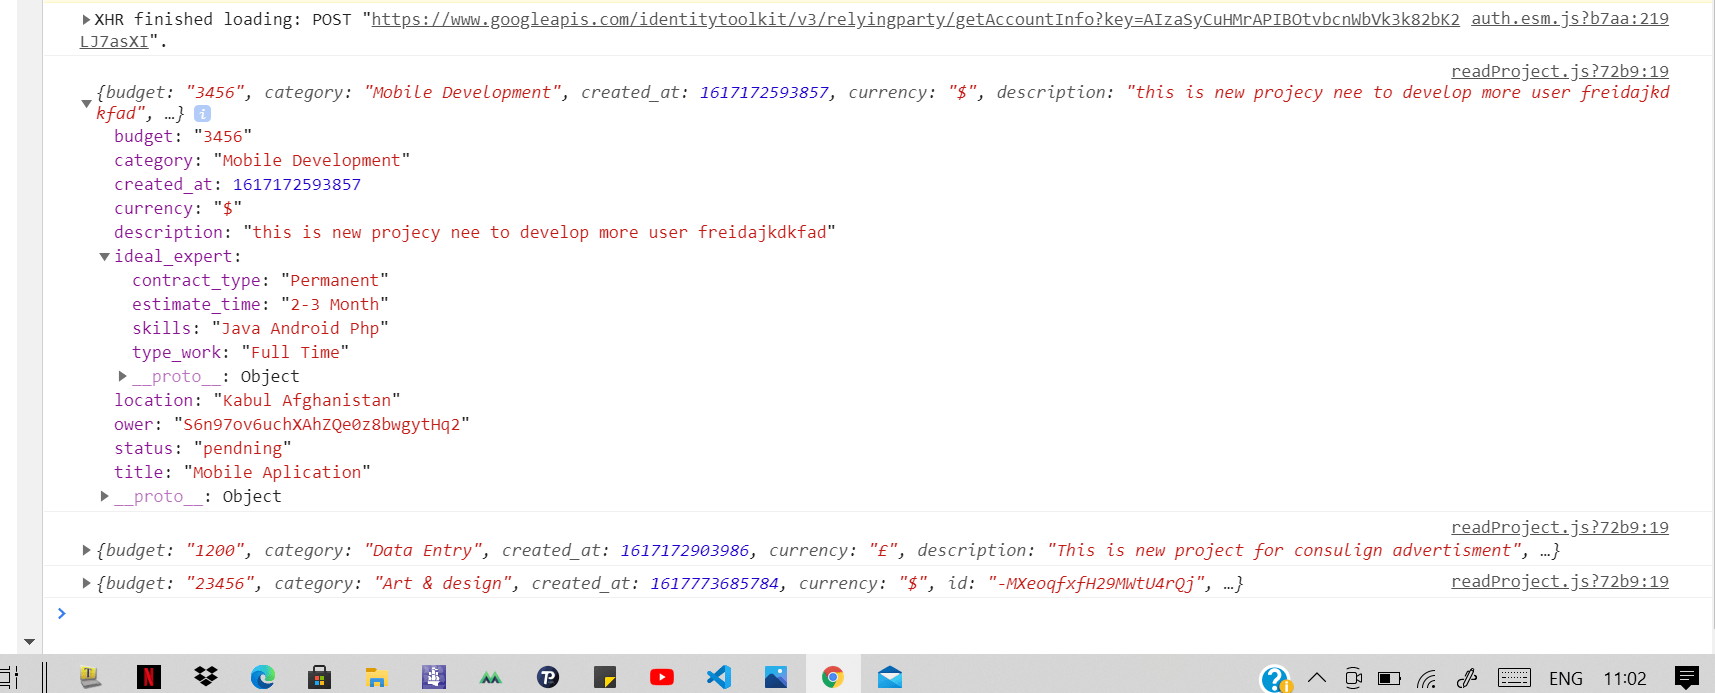Collapse the ideal_expert node
The width and height of the screenshot is (1715, 693).
[x=104, y=257]
